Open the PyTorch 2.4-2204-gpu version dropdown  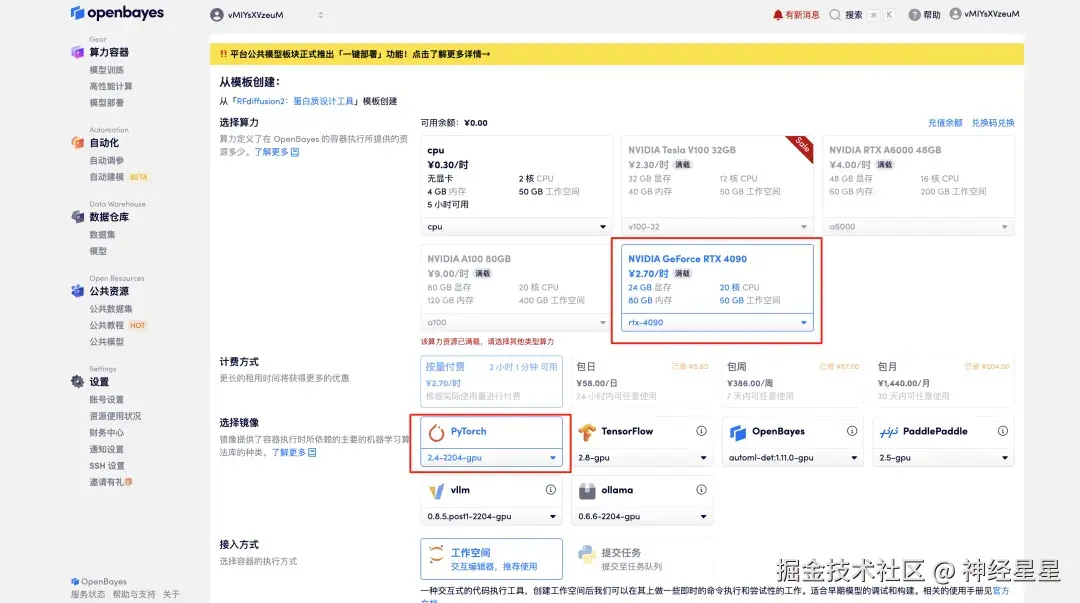[x=491, y=458]
